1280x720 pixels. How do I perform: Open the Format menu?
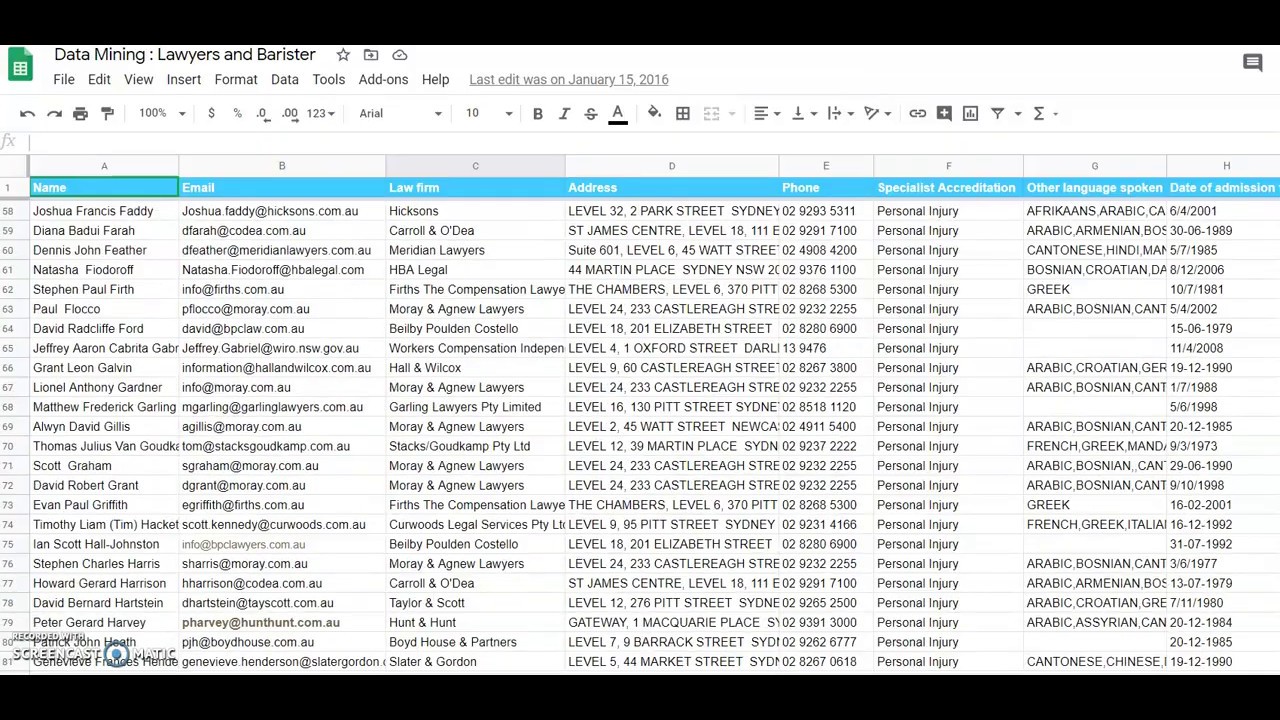coord(236,80)
